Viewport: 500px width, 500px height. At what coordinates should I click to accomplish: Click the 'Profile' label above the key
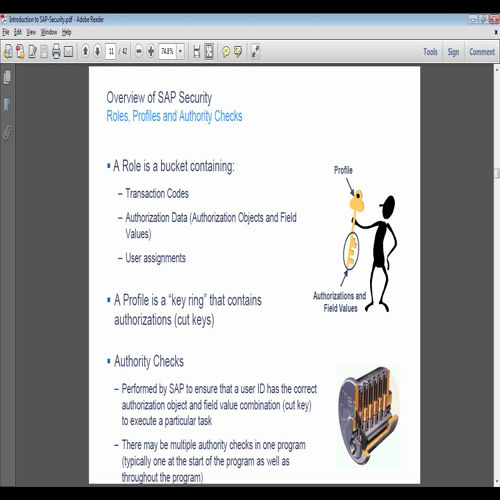pos(343,170)
